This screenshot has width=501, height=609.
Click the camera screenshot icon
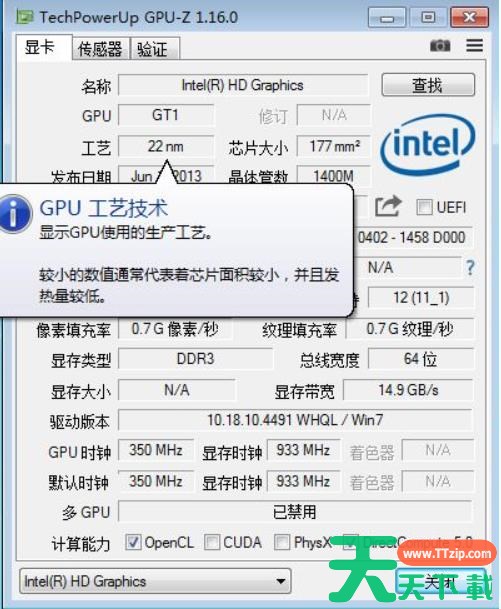click(x=440, y=46)
